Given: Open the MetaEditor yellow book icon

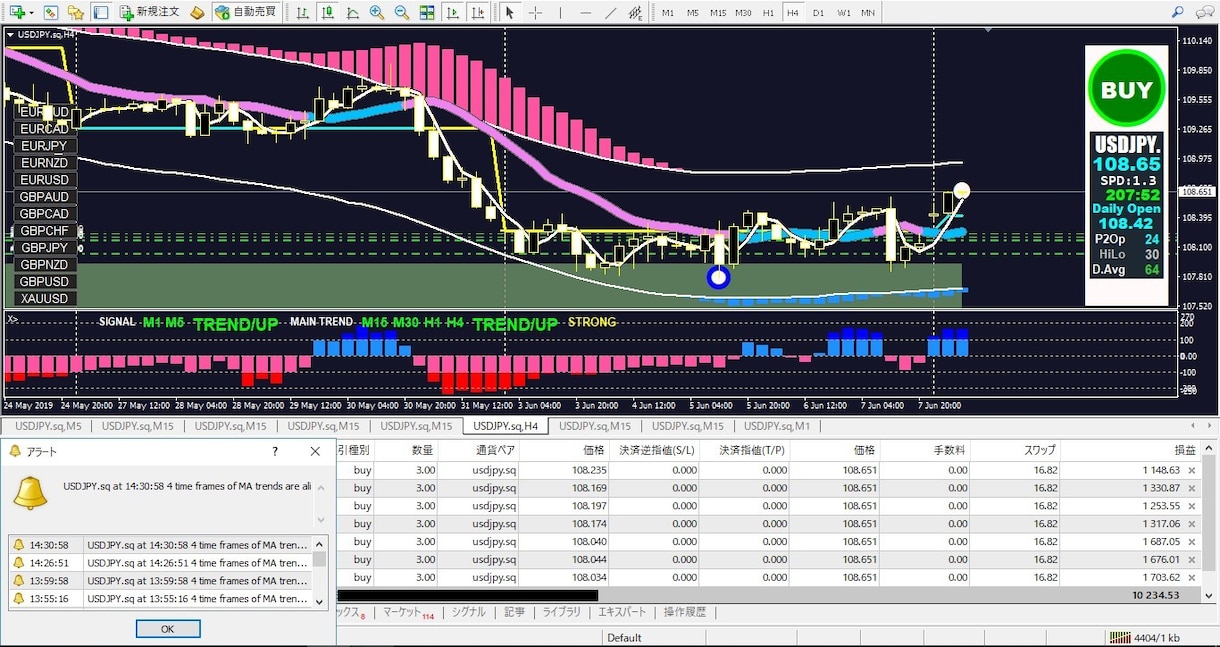Looking at the screenshot, I should 197,12.
